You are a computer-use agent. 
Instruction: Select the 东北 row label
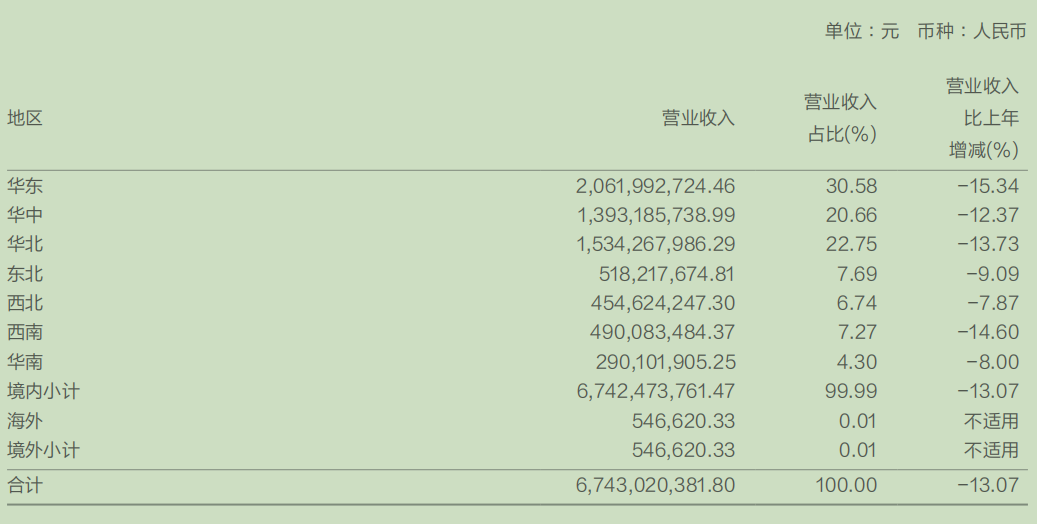pos(25,274)
